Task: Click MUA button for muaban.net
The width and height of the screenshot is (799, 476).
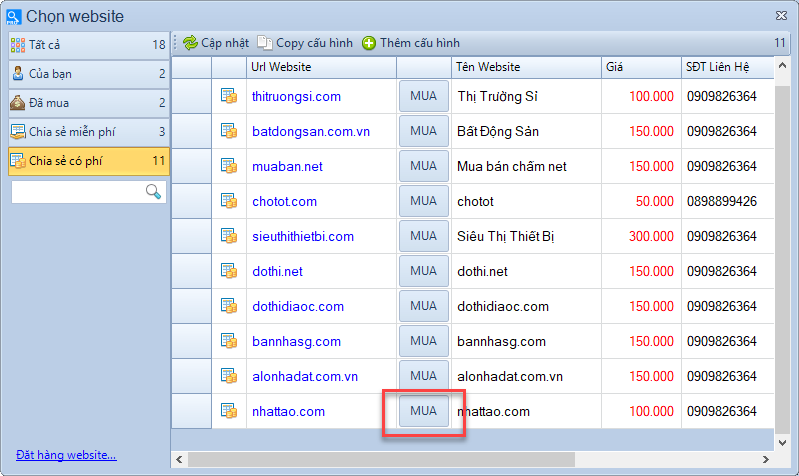Action: 423,166
